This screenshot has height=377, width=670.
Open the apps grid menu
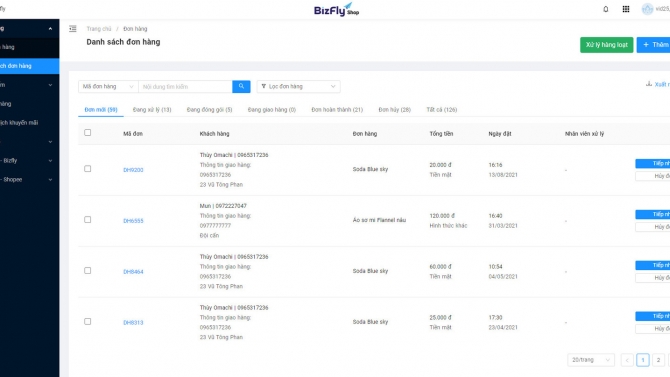tap(626, 9)
